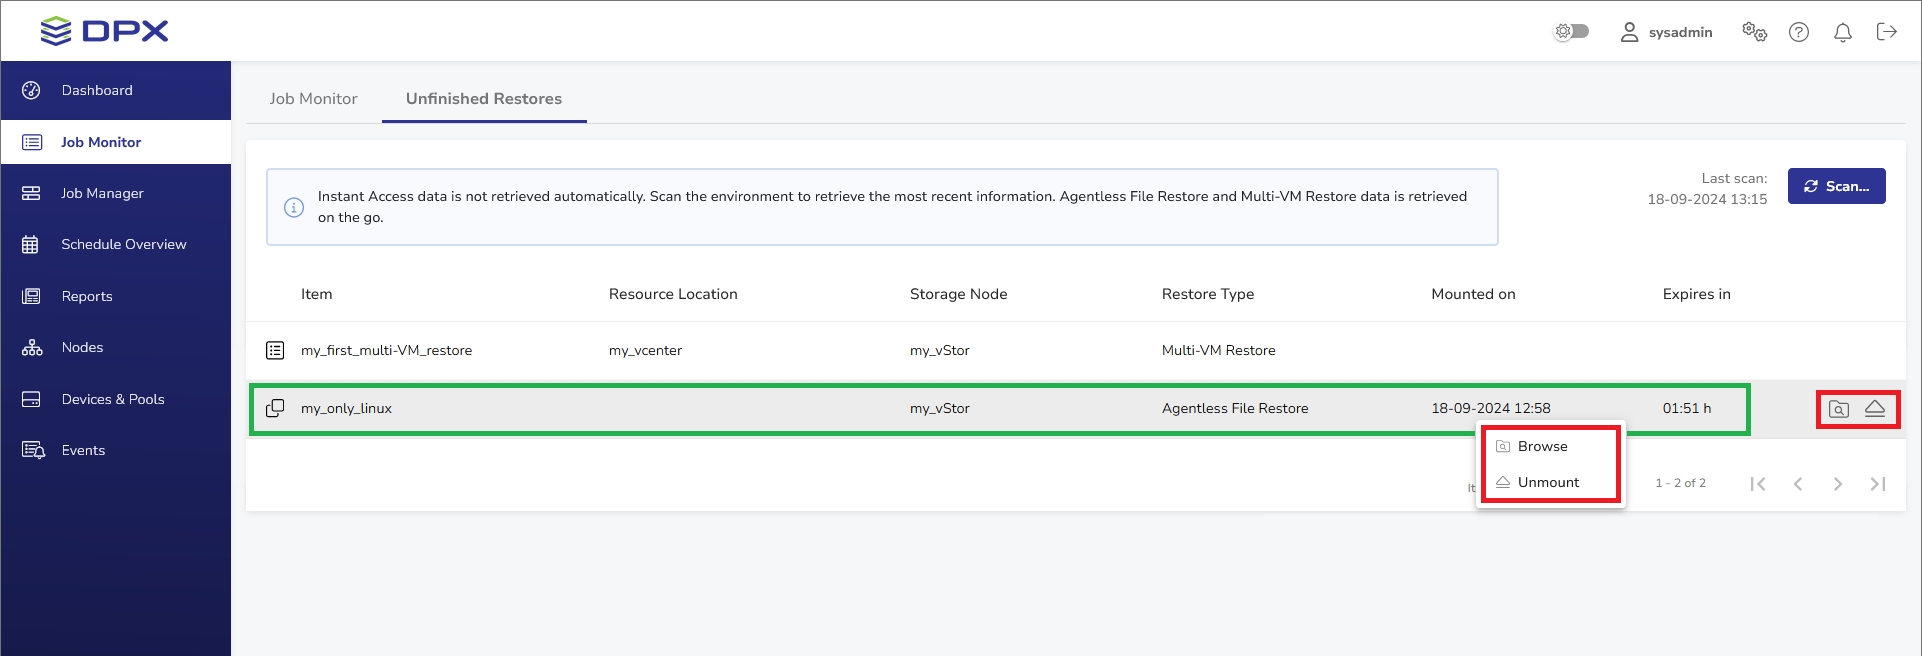The height and width of the screenshot is (656, 1922).
Task: Click the browse folder icon in my_only_linux row
Action: [x=1838, y=409]
